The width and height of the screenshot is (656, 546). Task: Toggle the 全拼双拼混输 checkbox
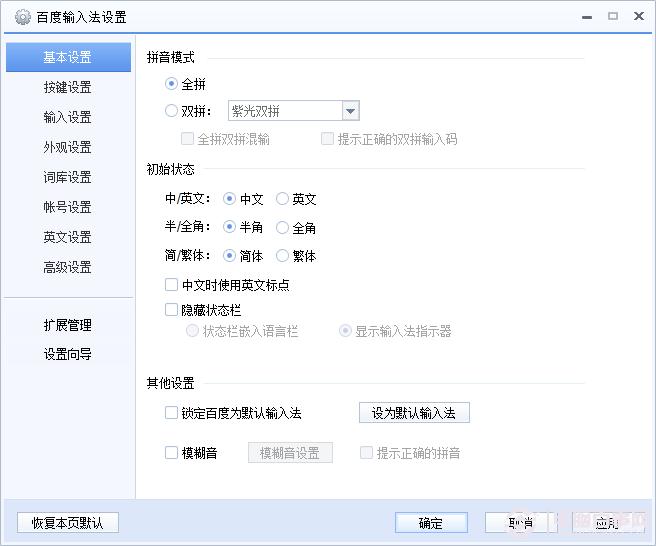click(187, 139)
